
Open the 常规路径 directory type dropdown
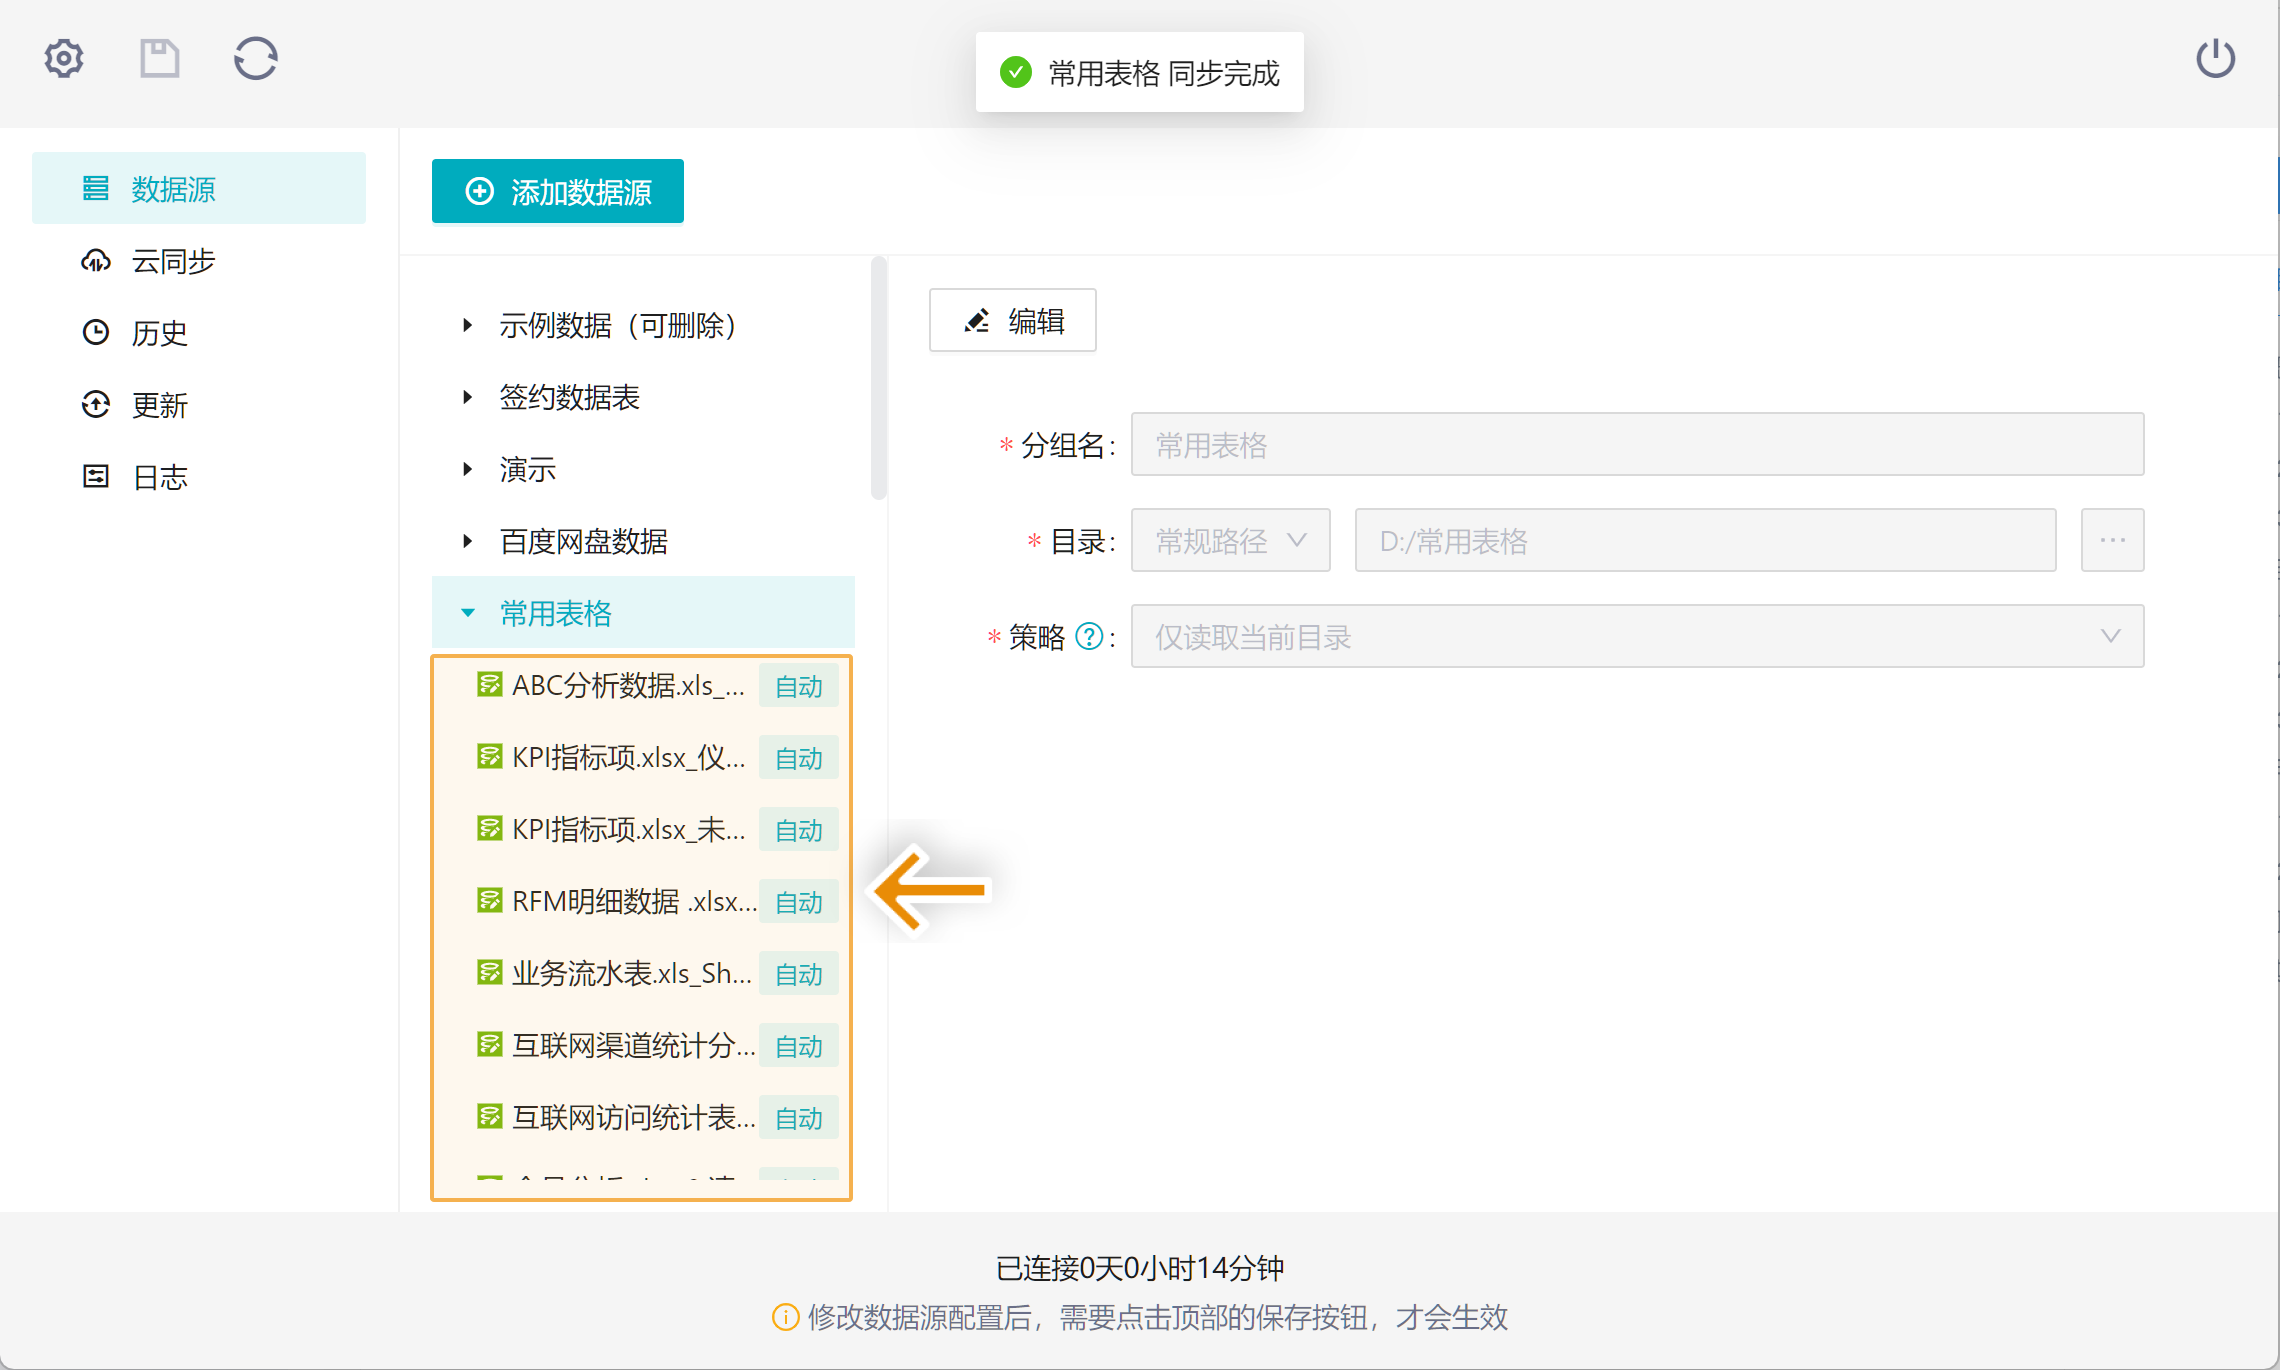(x=1230, y=540)
